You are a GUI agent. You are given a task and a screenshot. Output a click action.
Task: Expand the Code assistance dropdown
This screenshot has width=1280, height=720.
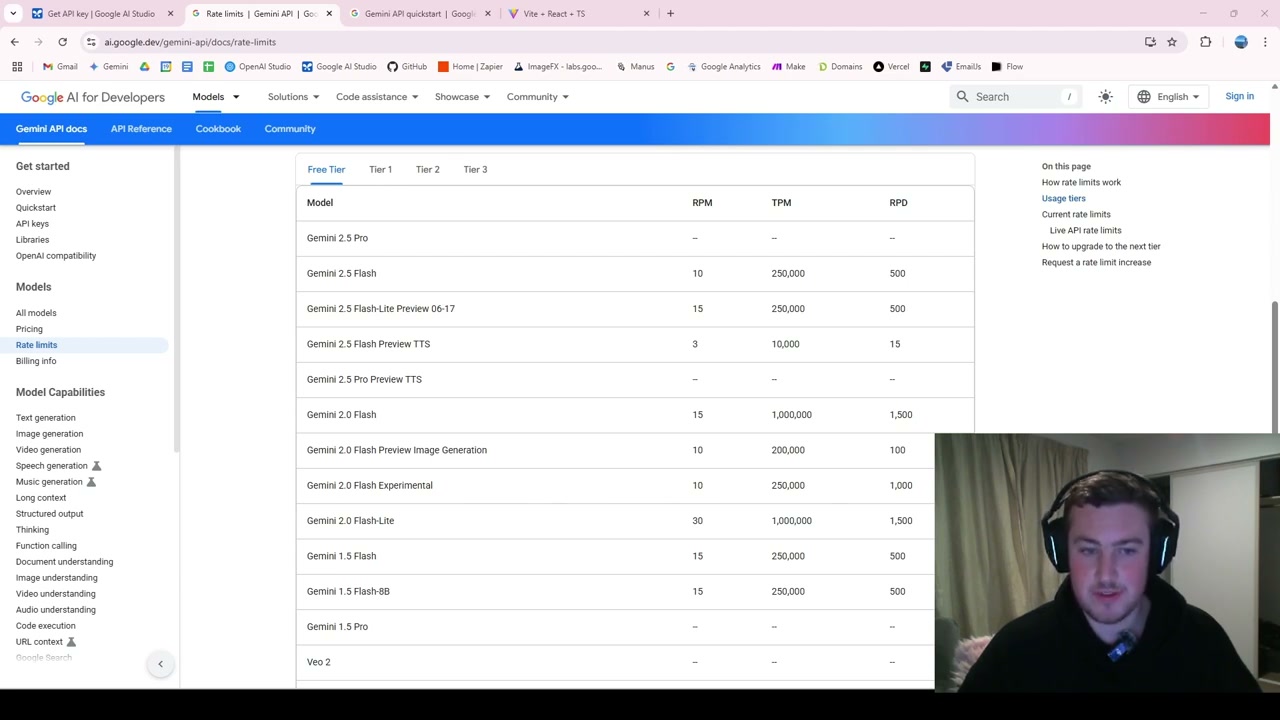tap(377, 97)
